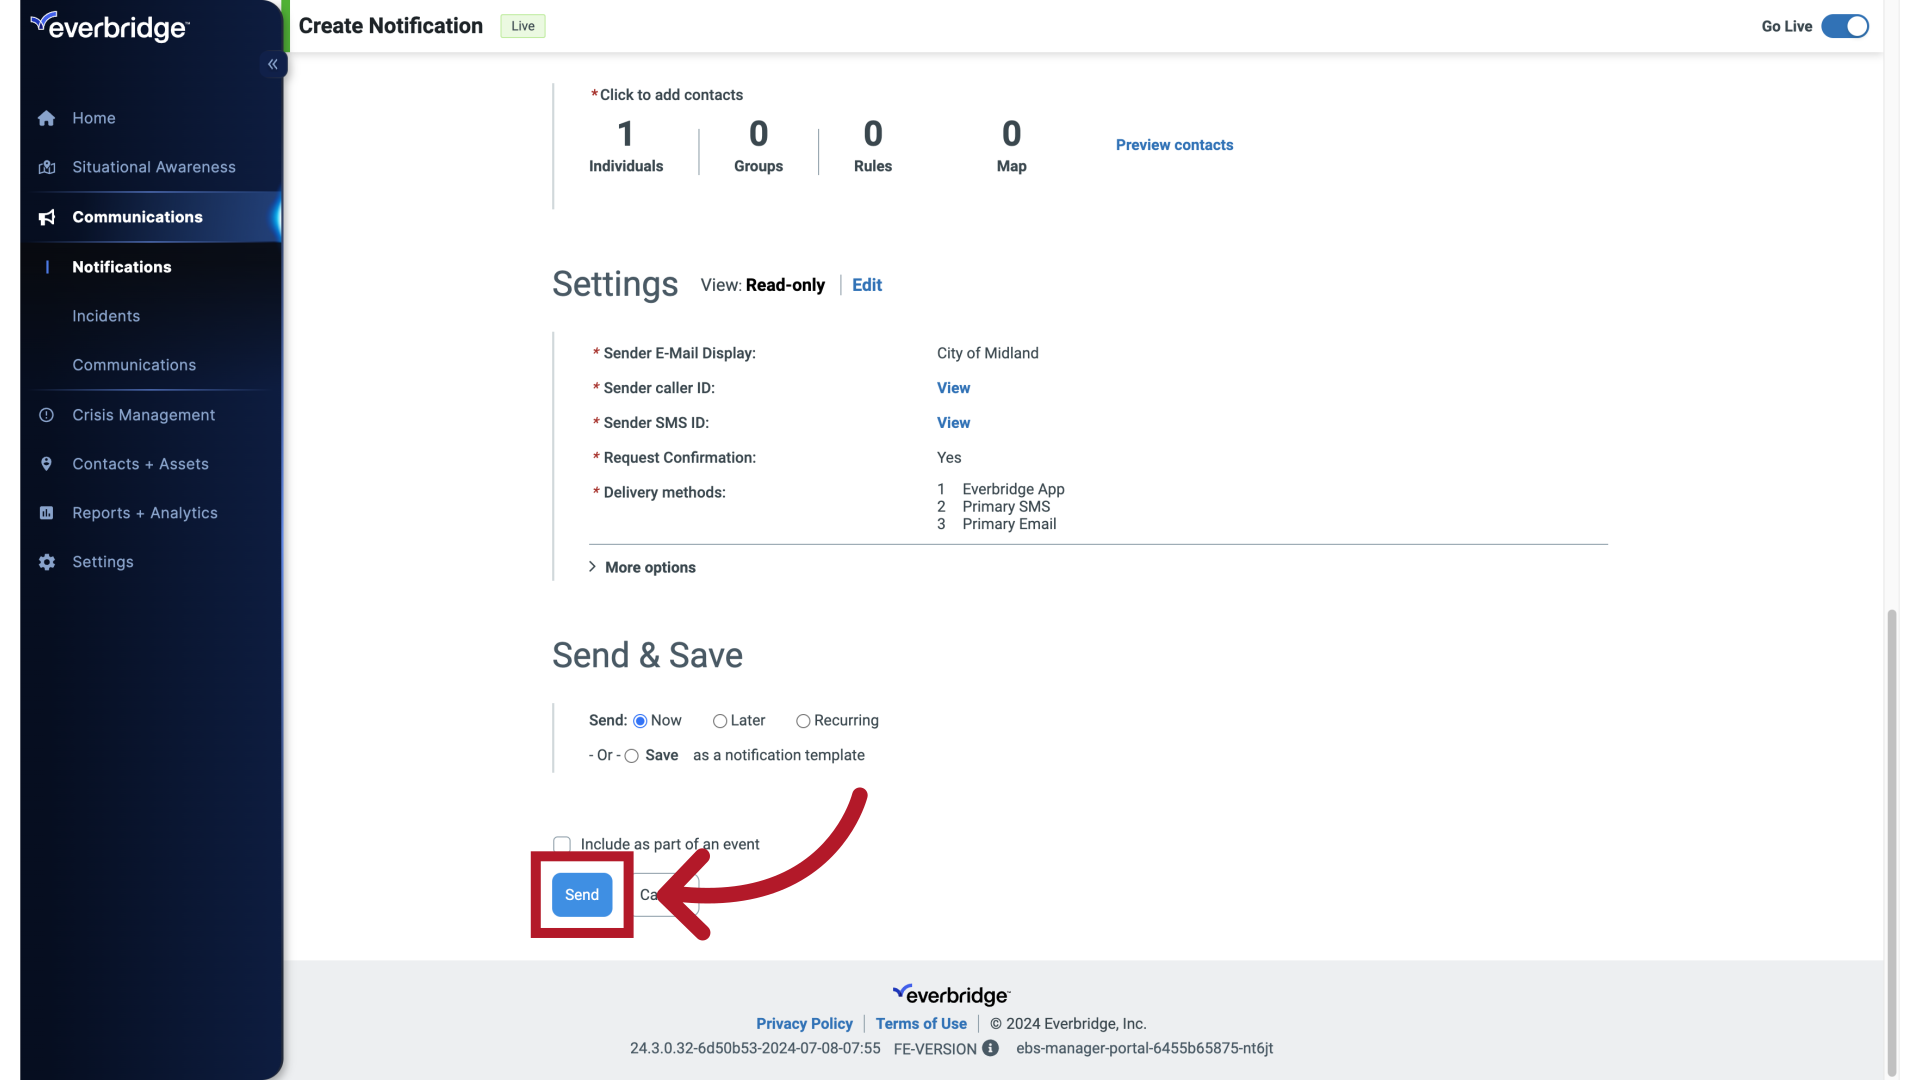Click the FE-VERSION info icon in footer

coord(990,1048)
